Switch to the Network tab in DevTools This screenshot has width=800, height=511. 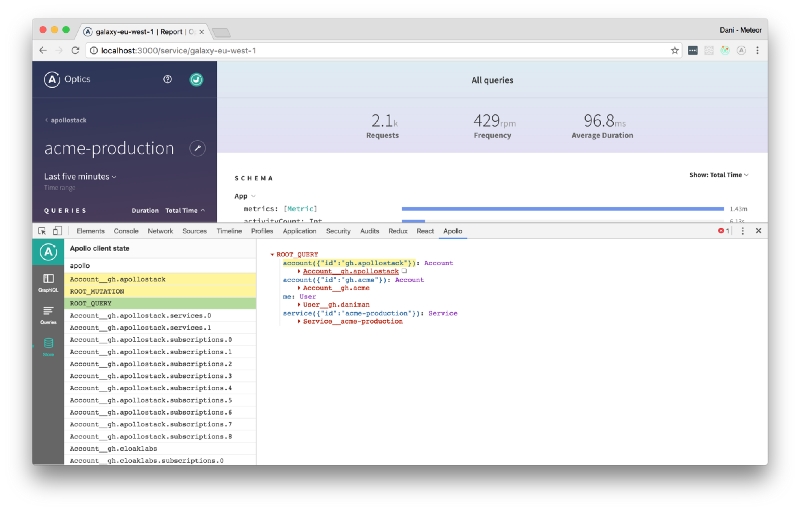click(160, 231)
